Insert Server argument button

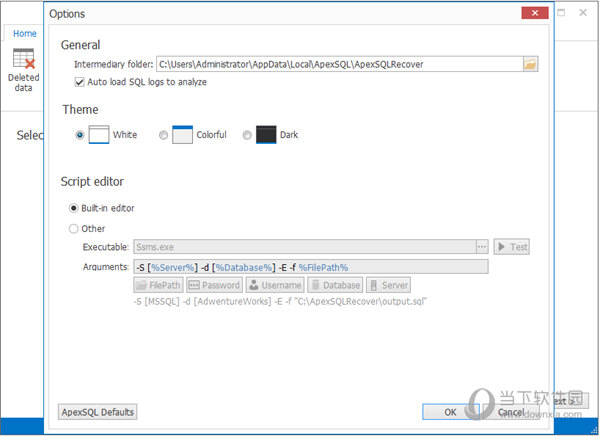pyautogui.click(x=388, y=285)
